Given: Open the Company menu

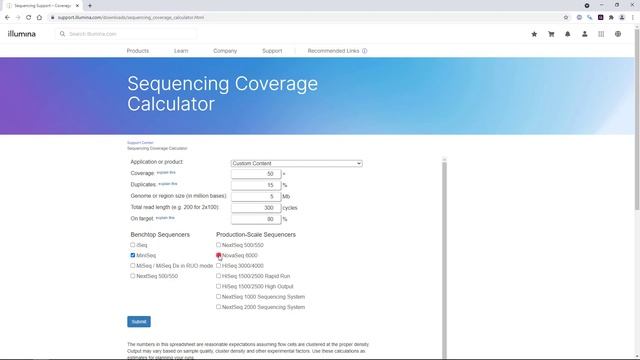Looking at the screenshot, I should (x=225, y=51).
